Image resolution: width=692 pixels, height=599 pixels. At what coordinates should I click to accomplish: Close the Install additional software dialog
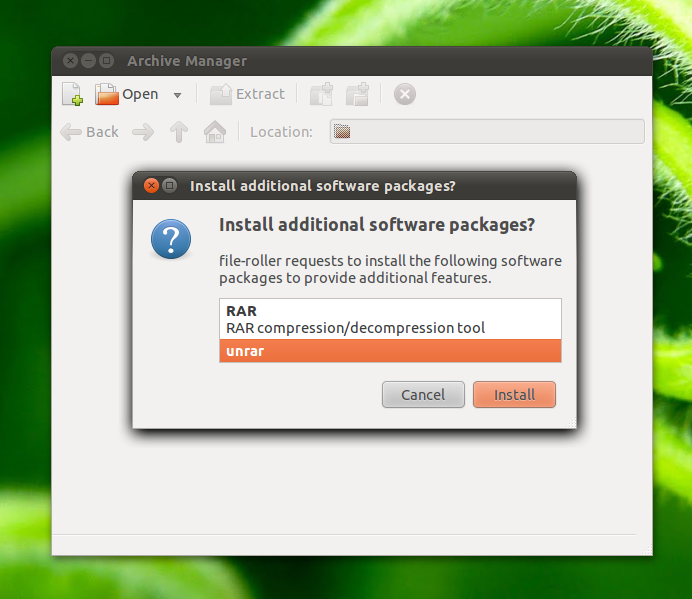click(151, 185)
